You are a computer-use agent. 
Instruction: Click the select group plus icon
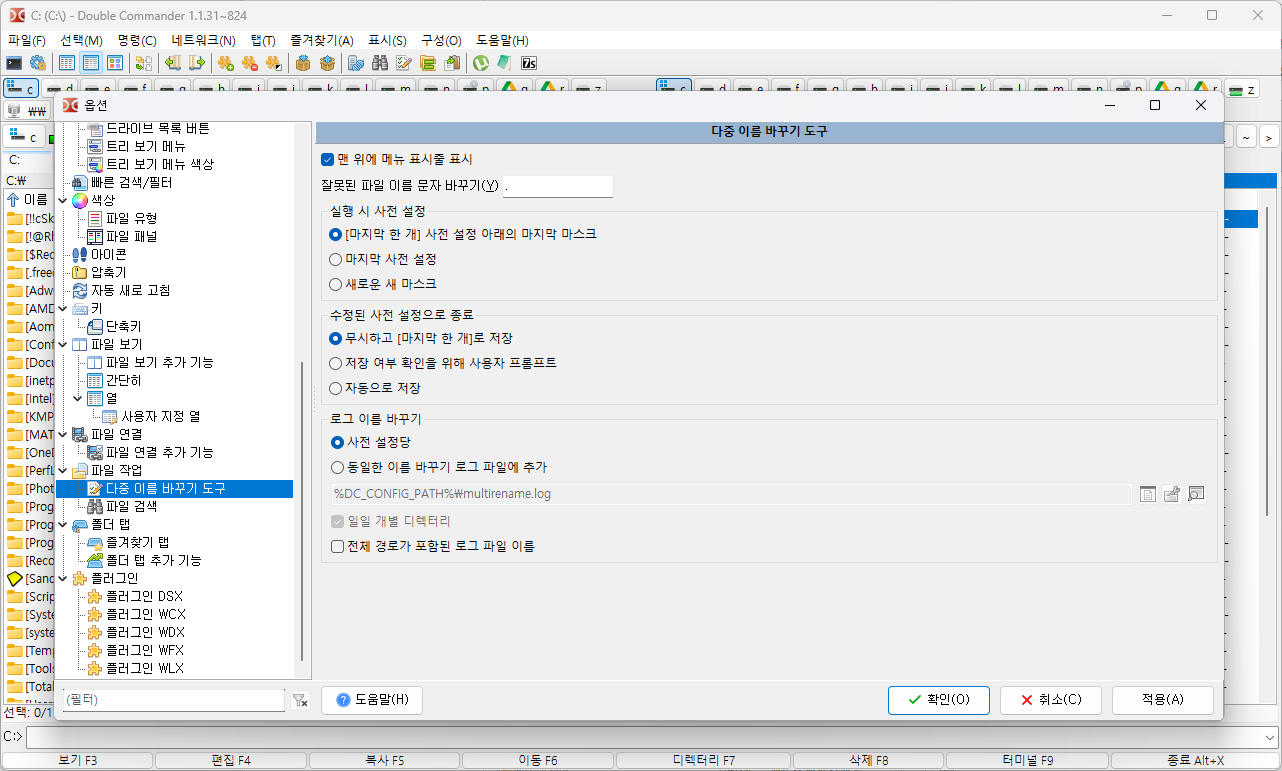pyautogui.click(x=225, y=63)
